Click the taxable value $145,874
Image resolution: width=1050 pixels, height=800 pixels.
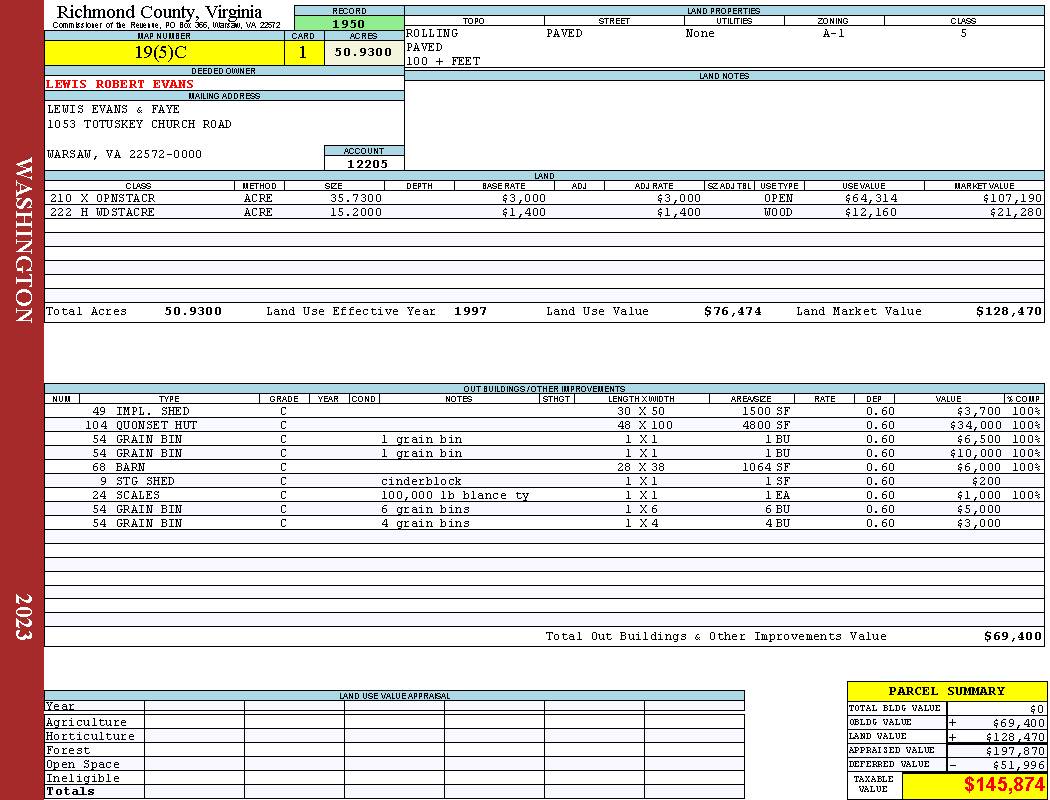(x=1004, y=785)
